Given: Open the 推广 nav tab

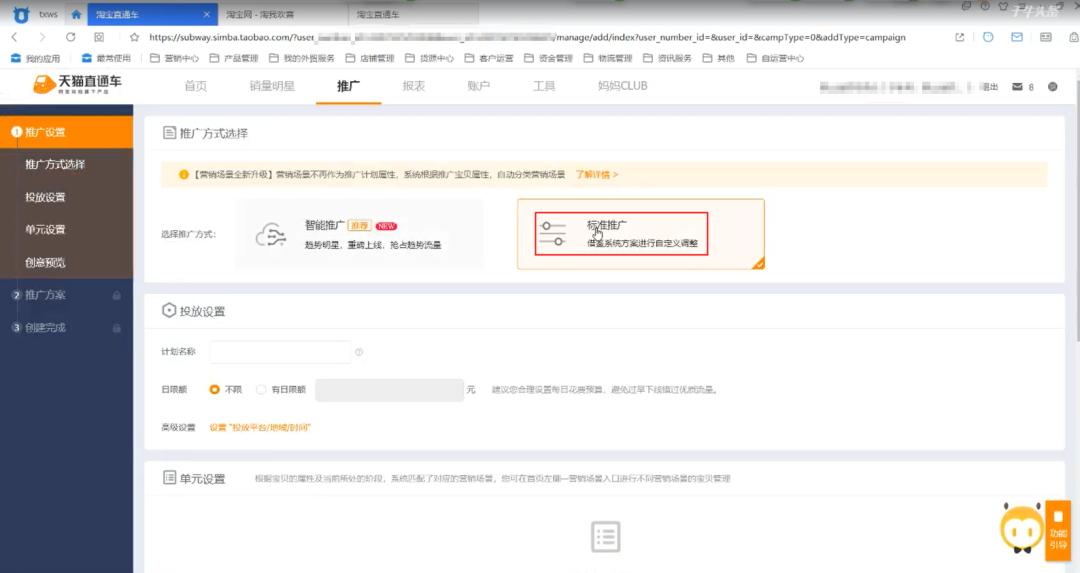Looking at the screenshot, I should click(348, 86).
